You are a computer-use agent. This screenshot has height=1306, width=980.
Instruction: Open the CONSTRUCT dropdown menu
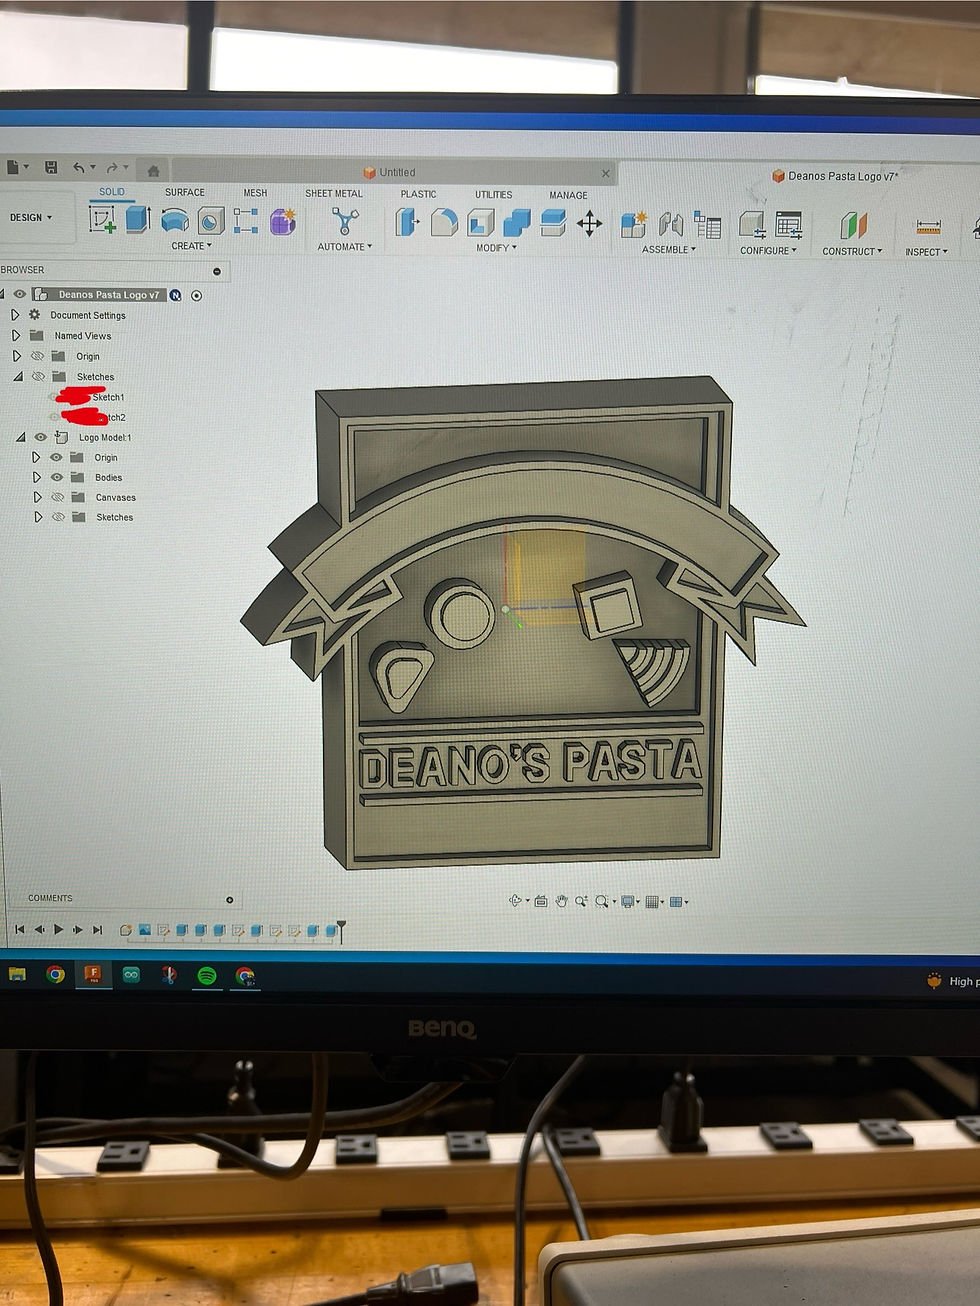852,251
